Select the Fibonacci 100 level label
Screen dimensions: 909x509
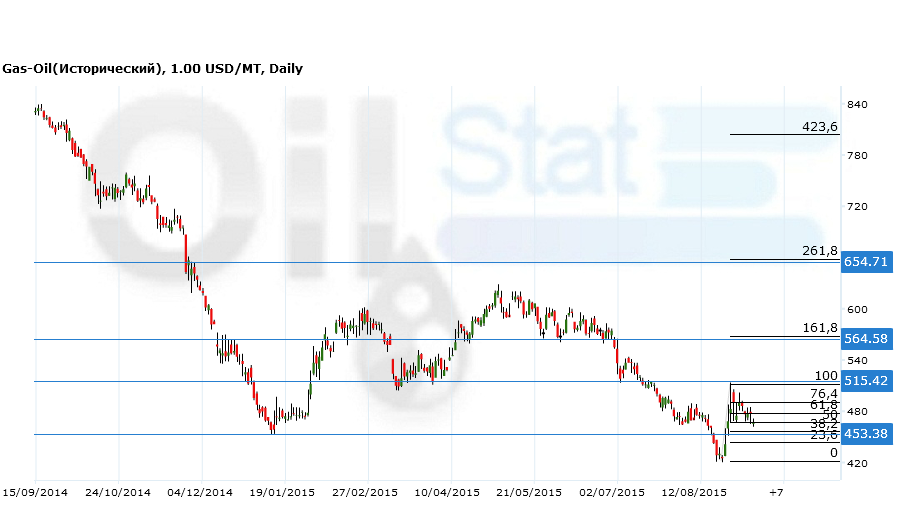pyautogui.click(x=825, y=376)
